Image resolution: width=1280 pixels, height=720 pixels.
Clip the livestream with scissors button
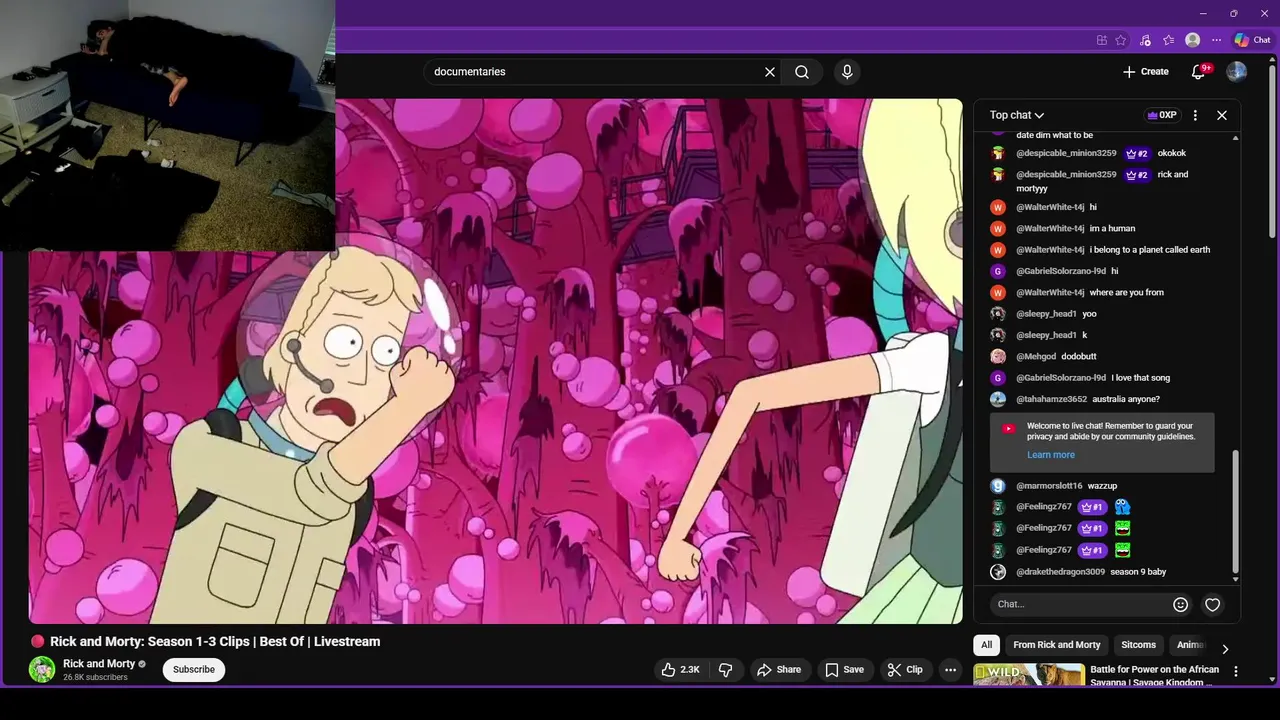click(x=905, y=670)
